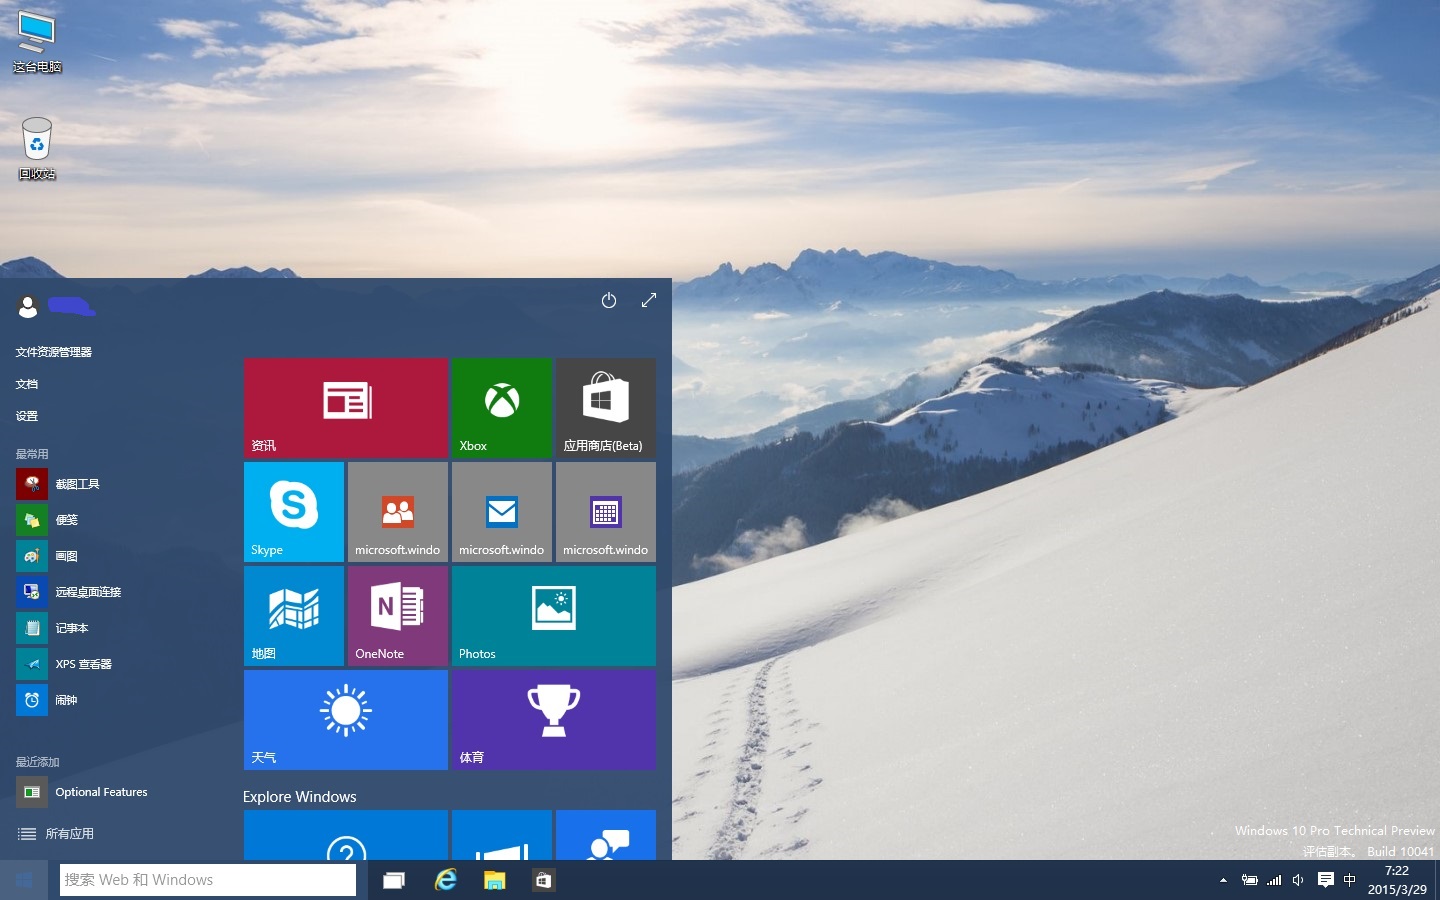The height and width of the screenshot is (900, 1440).
Task: Toggle the 中 input method indicator
Action: pyautogui.click(x=1350, y=880)
